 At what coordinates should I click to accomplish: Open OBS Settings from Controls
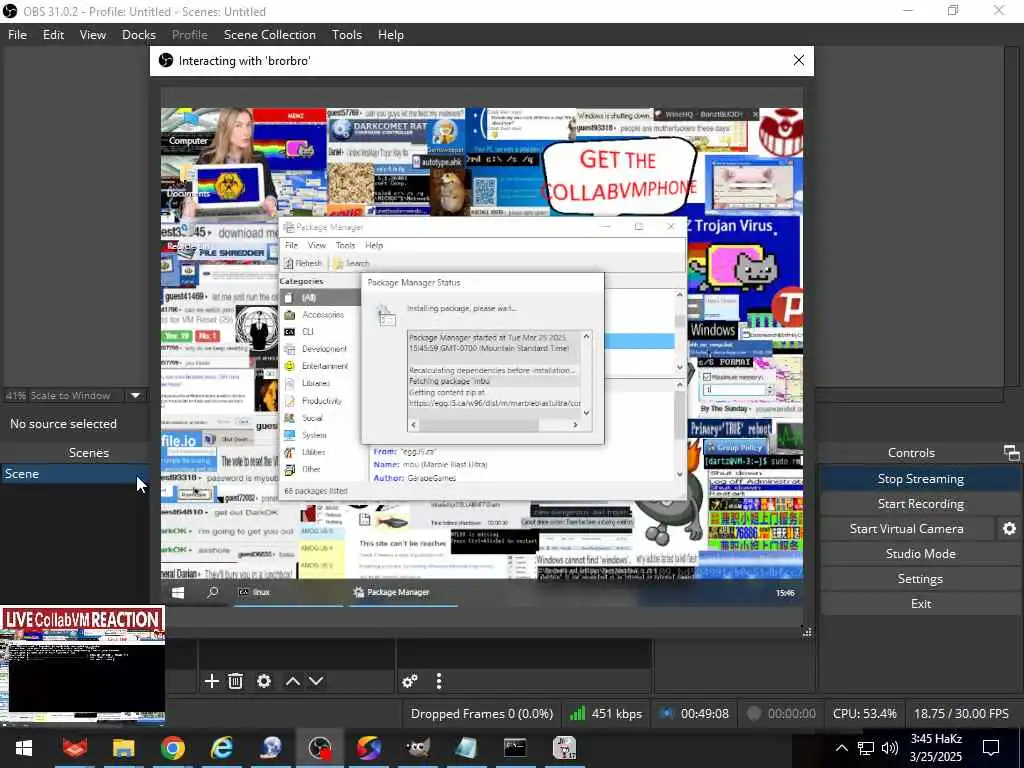click(920, 579)
